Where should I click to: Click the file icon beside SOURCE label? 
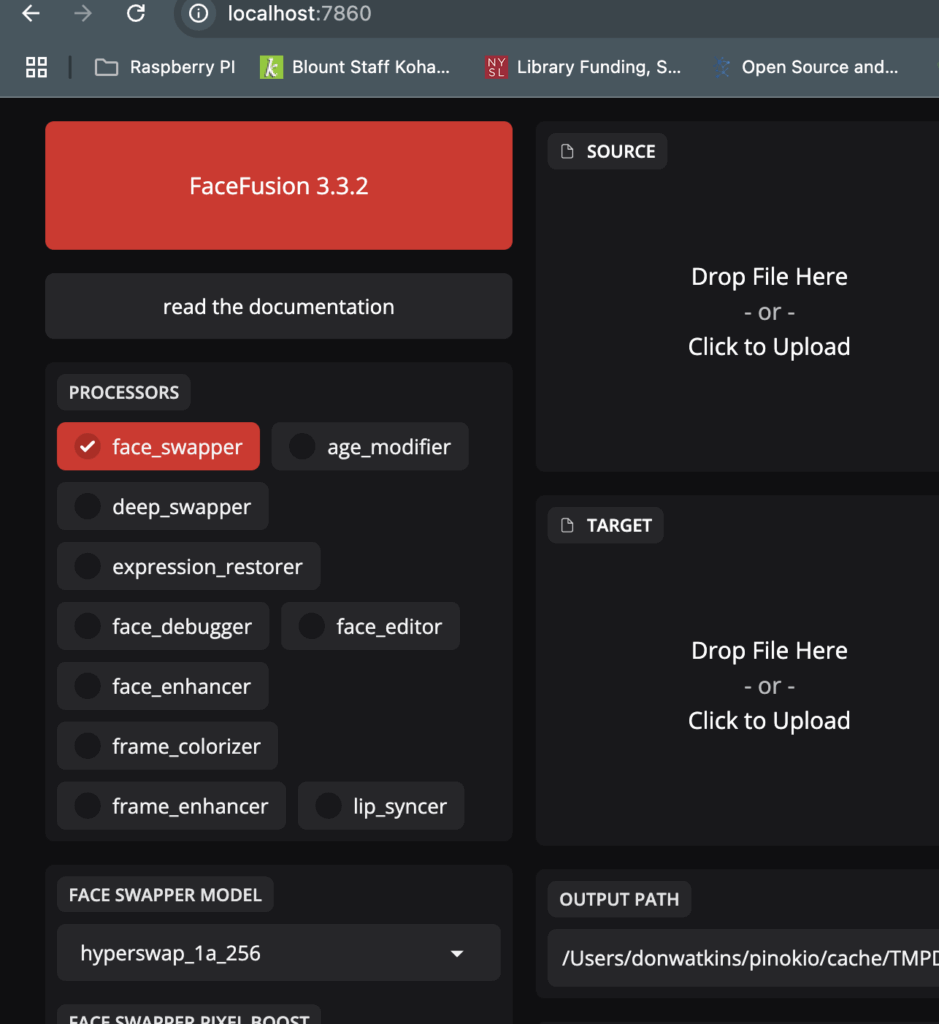pos(567,152)
